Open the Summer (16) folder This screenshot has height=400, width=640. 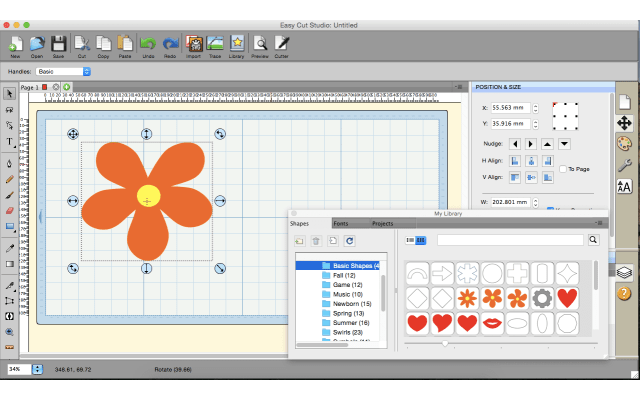(x=351, y=323)
